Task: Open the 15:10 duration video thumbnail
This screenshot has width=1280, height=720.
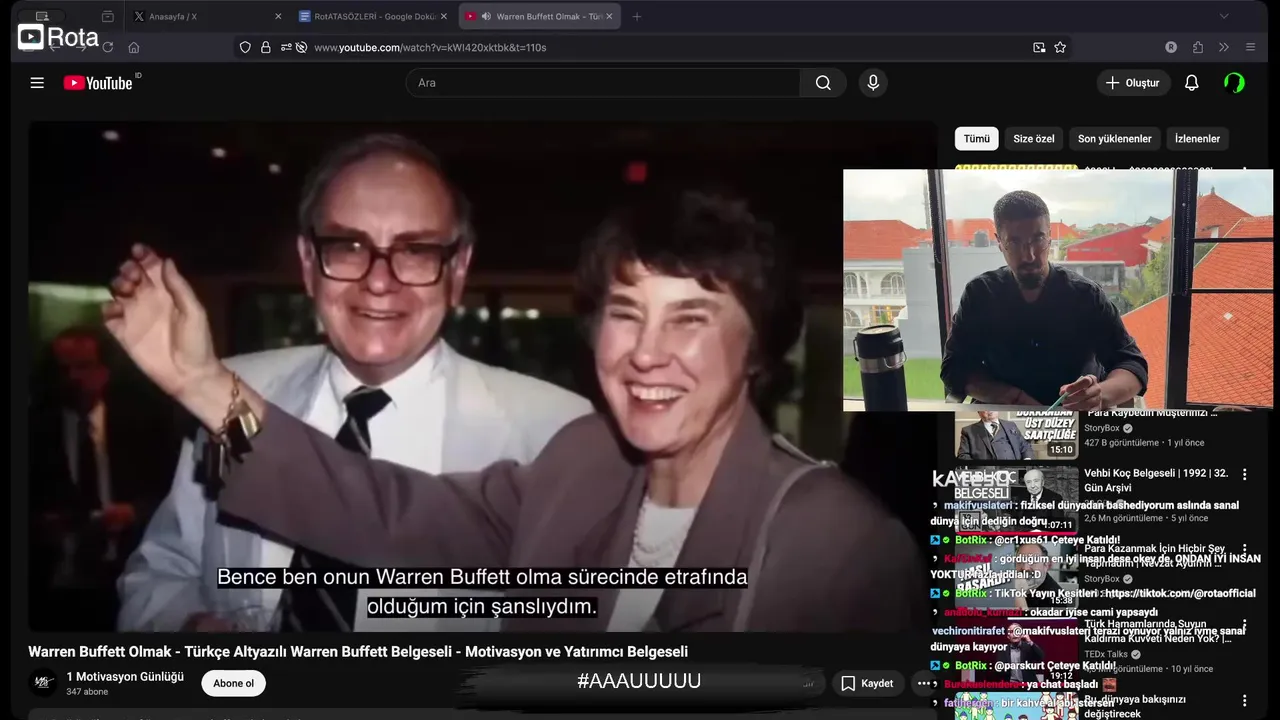Action: tap(1016, 436)
